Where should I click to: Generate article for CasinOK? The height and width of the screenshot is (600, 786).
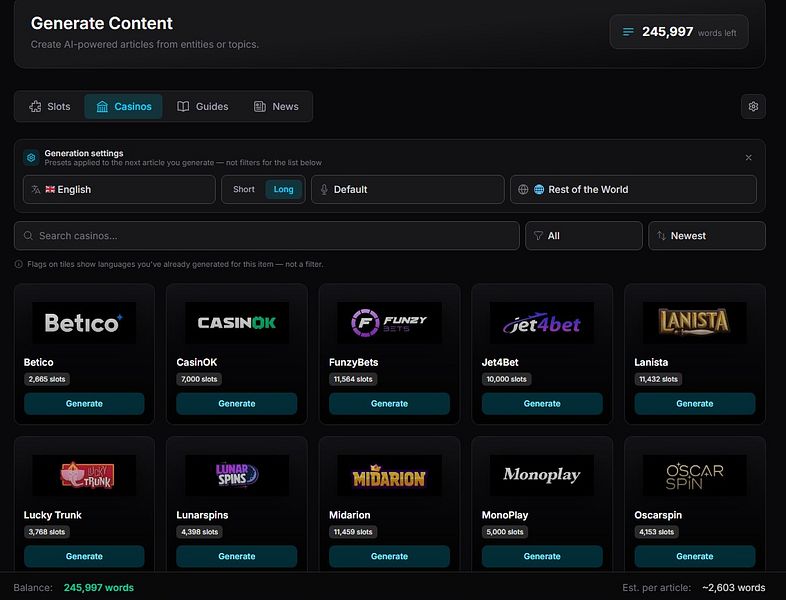tap(237, 404)
